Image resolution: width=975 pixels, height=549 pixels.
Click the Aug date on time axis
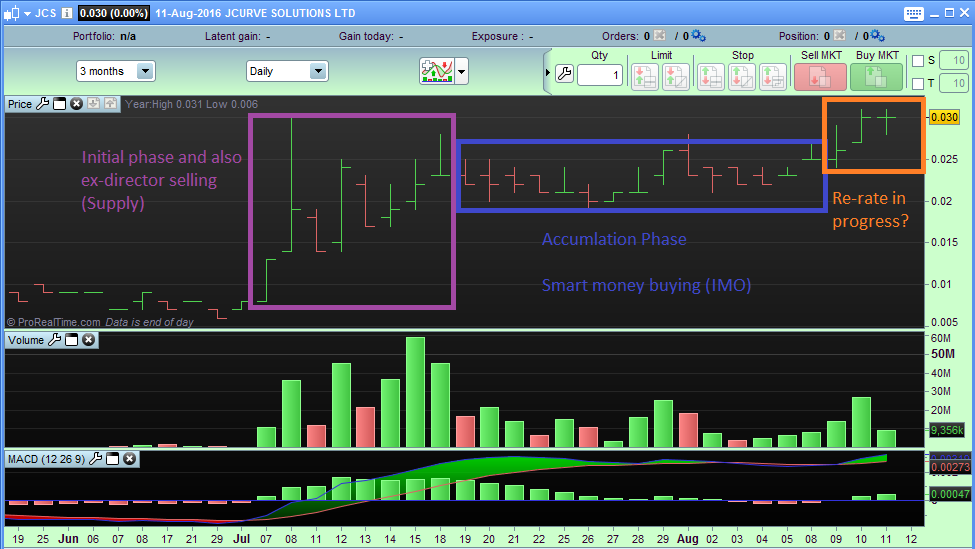(687, 538)
